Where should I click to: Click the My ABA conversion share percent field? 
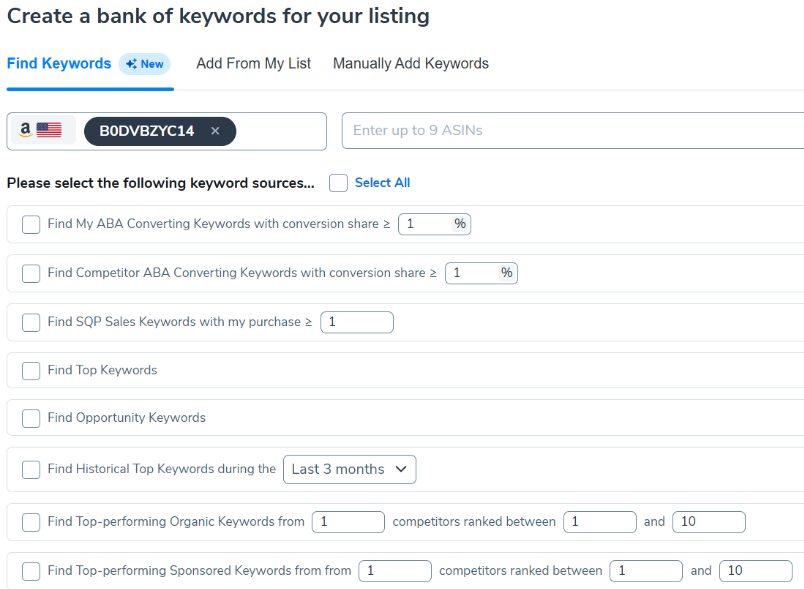click(426, 224)
